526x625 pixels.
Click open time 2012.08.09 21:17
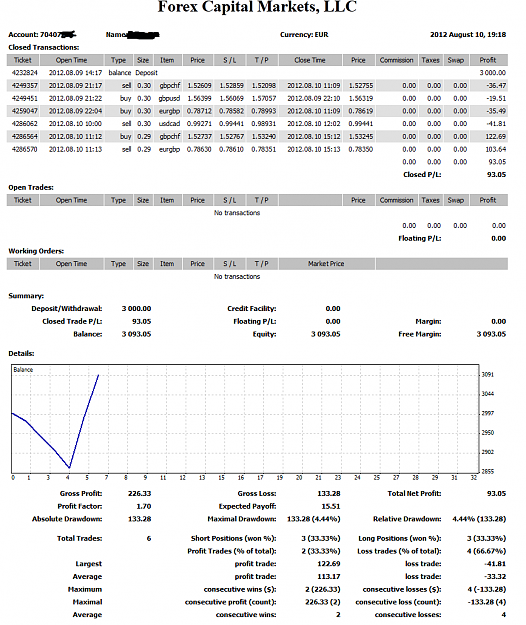[75, 86]
